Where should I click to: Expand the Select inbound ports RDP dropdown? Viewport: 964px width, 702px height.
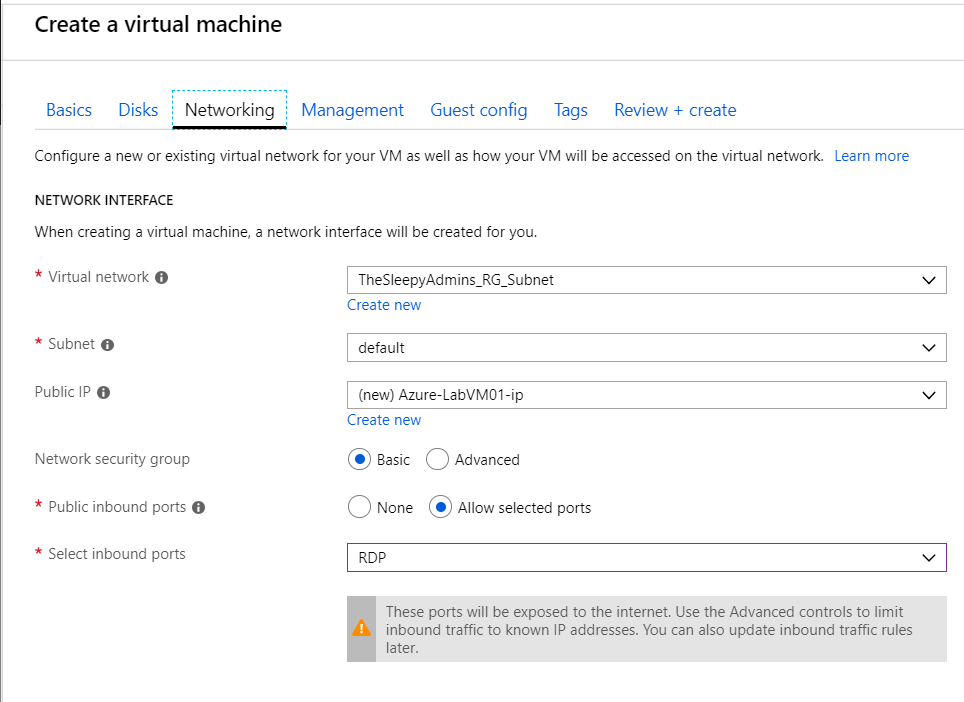click(646, 558)
